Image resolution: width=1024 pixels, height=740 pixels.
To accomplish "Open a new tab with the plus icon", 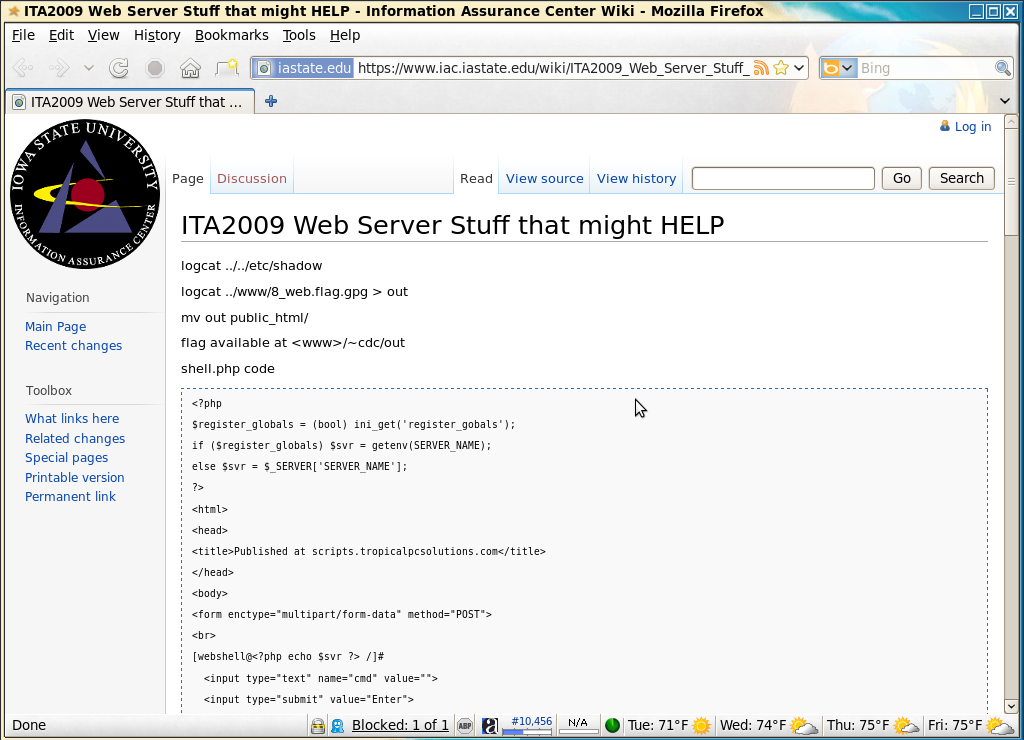I will [x=271, y=101].
